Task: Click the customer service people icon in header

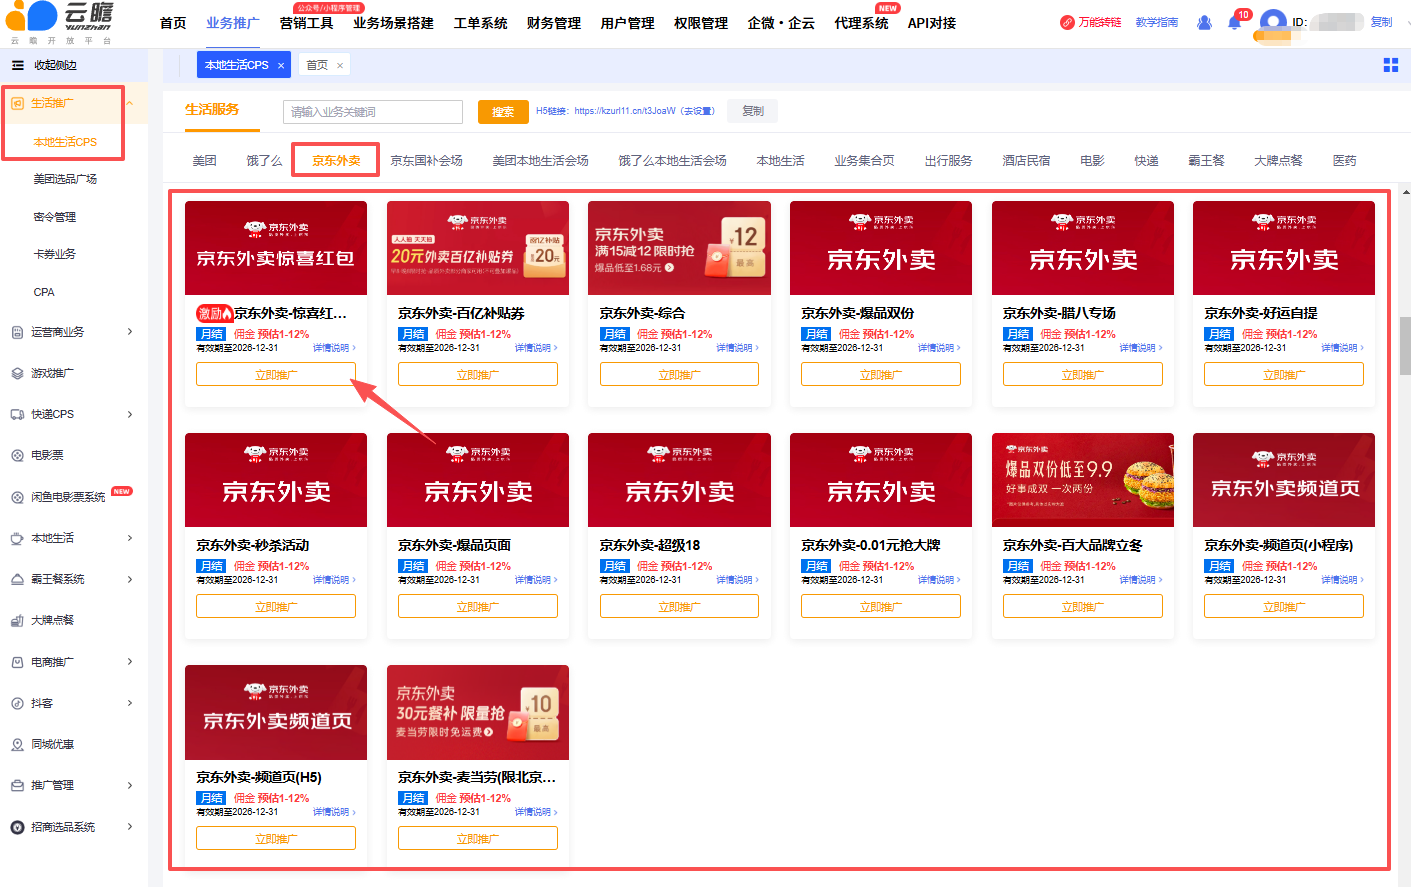Action: (1204, 23)
